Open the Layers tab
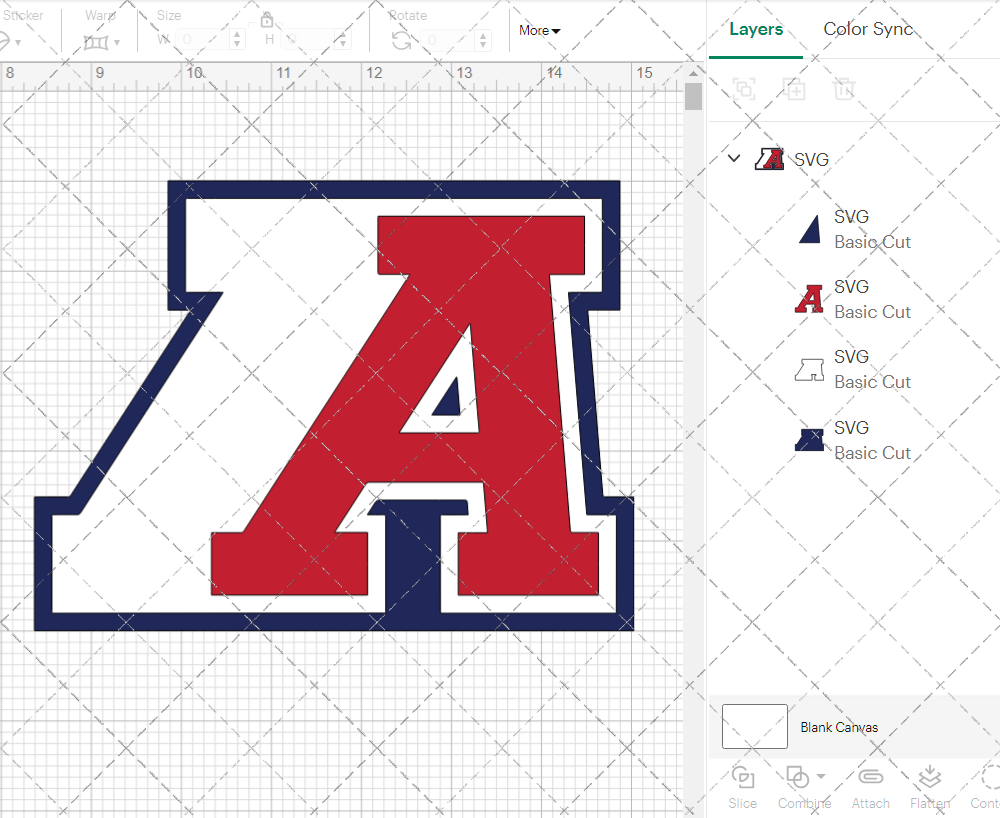 [x=756, y=29]
